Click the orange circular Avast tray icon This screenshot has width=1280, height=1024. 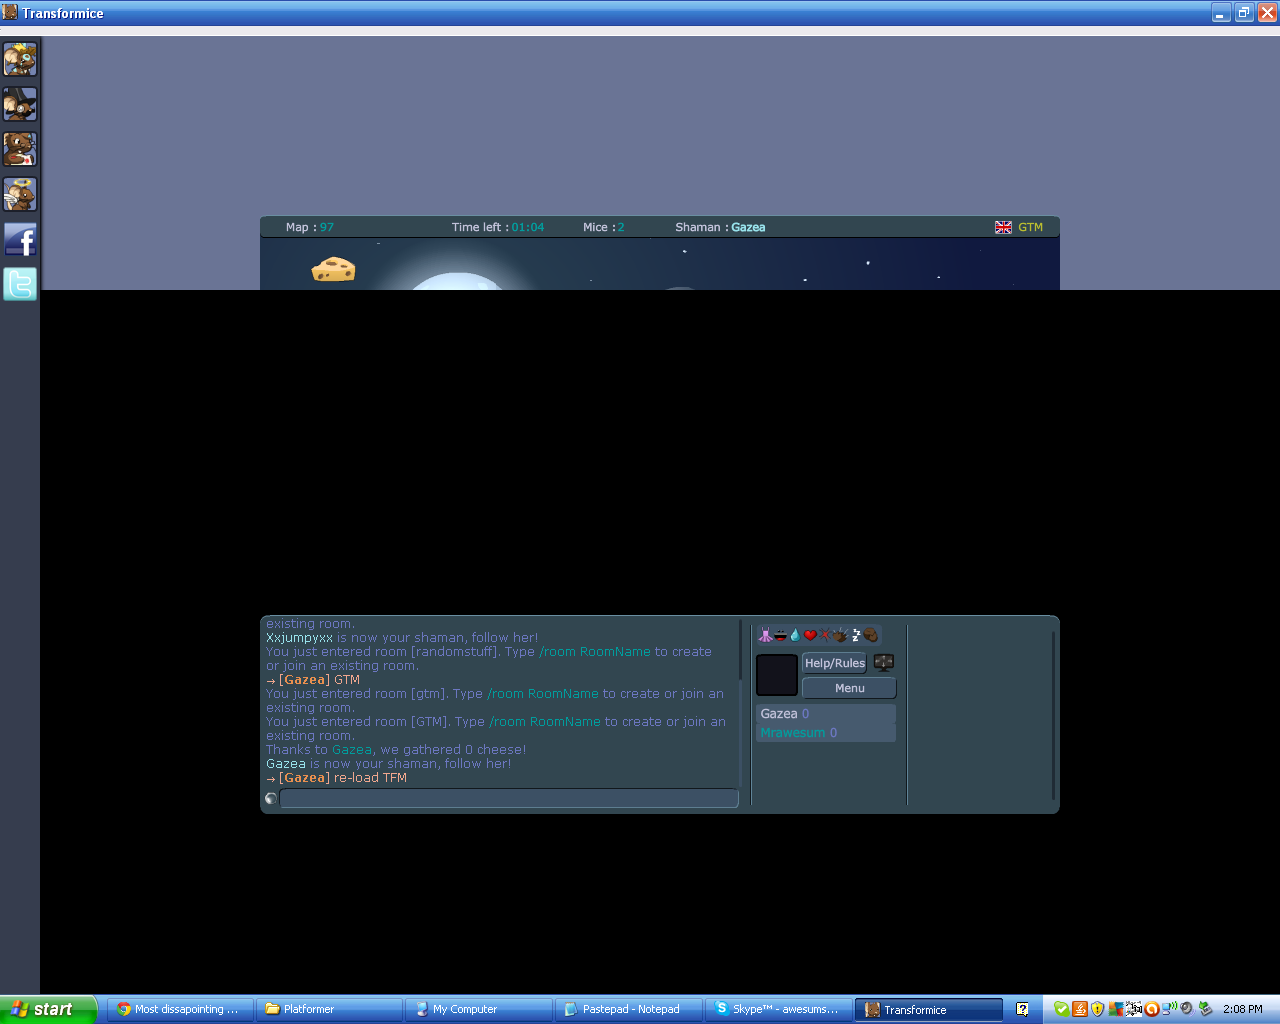[x=1152, y=1009]
